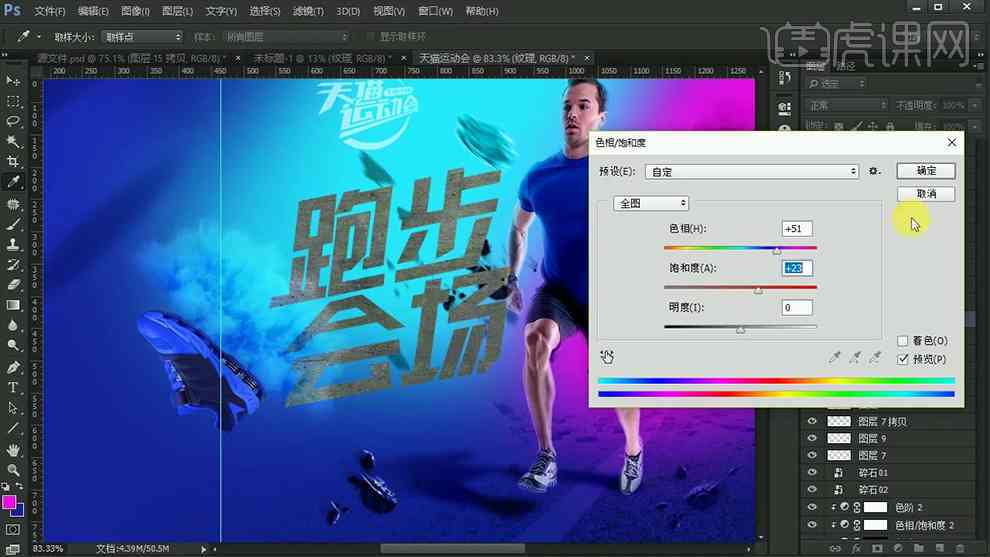Image resolution: width=990 pixels, height=557 pixels.
Task: Uncheck the 预览 (Preview) checkbox
Action: click(903, 359)
